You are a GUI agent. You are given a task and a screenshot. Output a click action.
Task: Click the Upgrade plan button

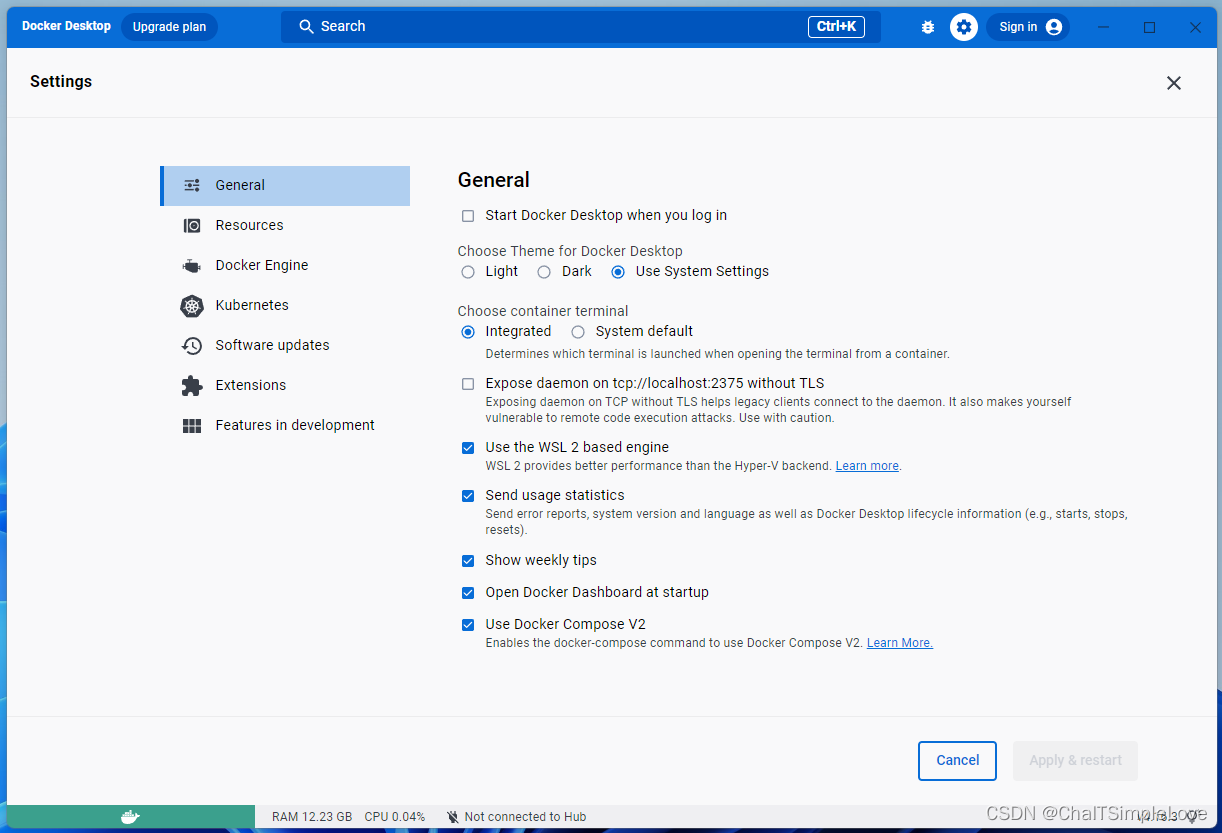169,27
